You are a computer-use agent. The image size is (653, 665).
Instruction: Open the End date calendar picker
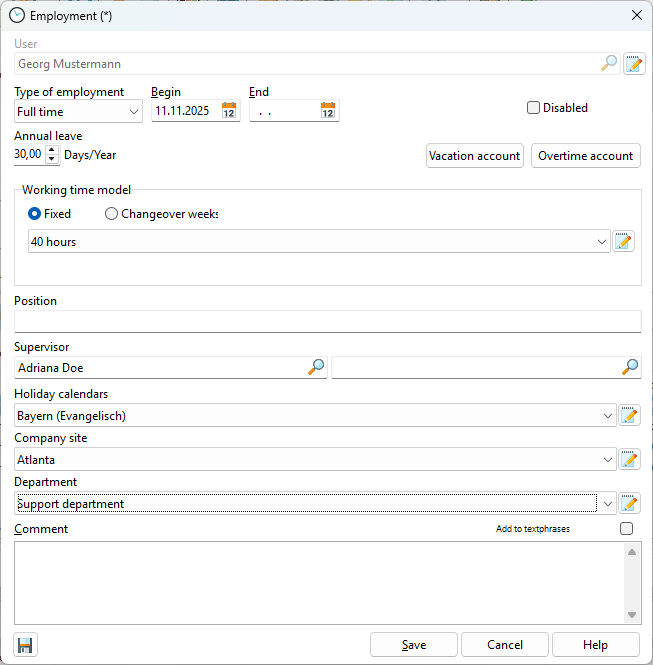328,111
